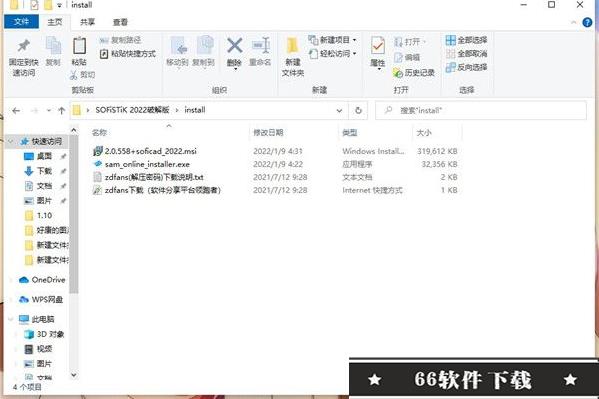Collapse the ribbon with the chevron
This screenshot has width=599, height=399.
click(x=573, y=22)
